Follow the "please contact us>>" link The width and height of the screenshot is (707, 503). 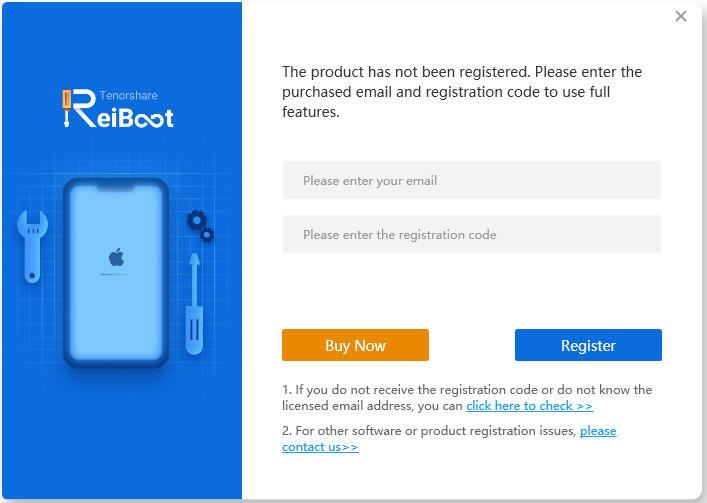click(x=598, y=431)
